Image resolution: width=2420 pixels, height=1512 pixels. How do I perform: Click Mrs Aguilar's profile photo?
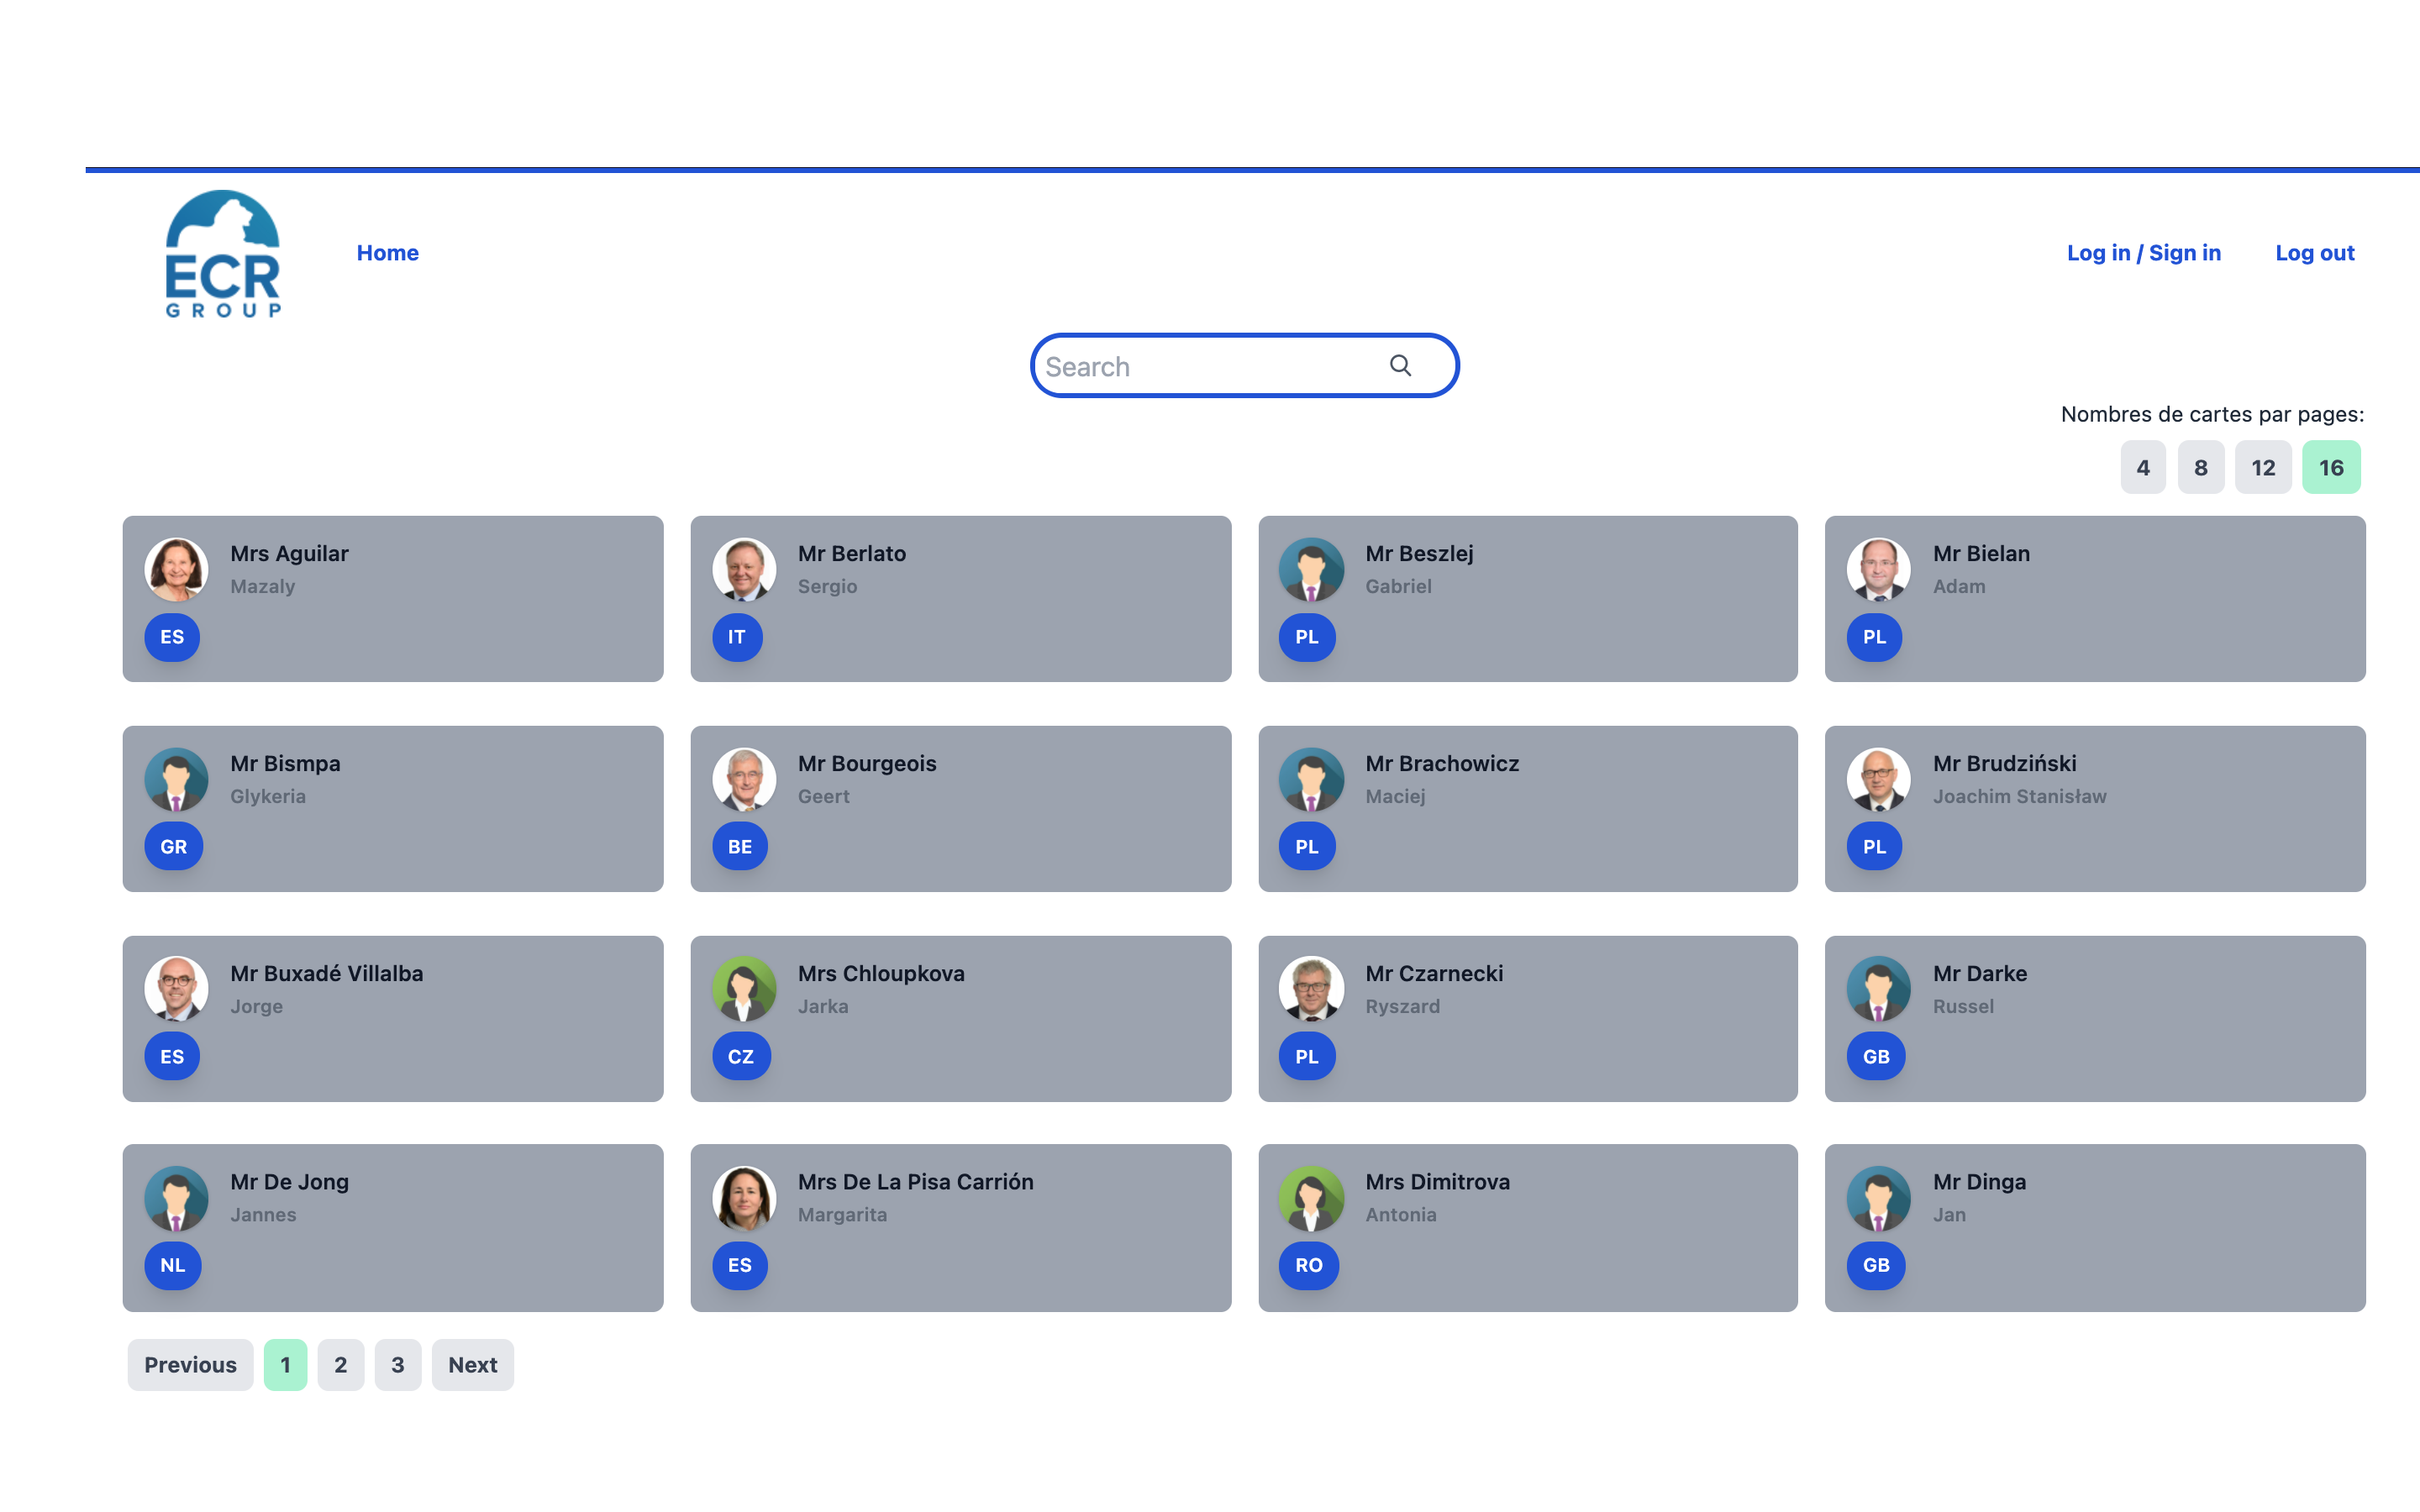point(176,569)
